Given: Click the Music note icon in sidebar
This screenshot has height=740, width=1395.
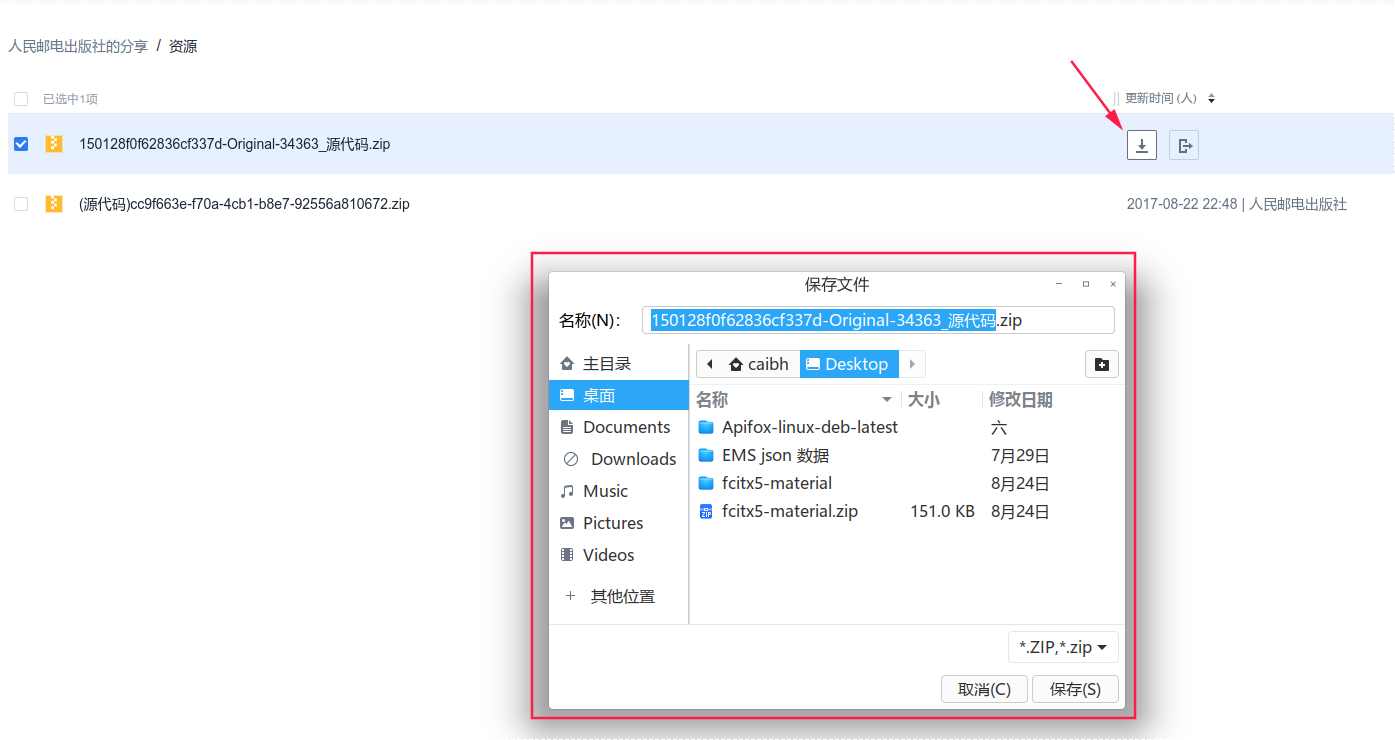Looking at the screenshot, I should (567, 490).
